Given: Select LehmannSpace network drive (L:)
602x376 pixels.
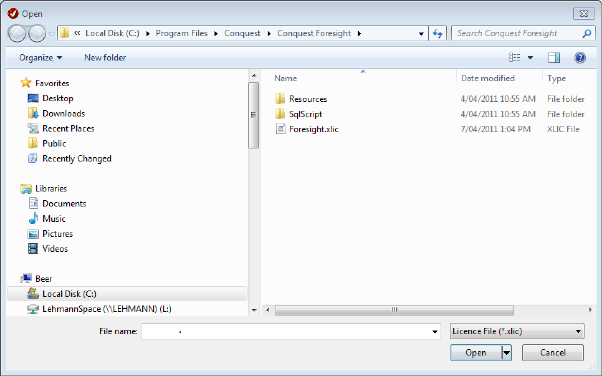Looking at the screenshot, I should tap(106, 309).
